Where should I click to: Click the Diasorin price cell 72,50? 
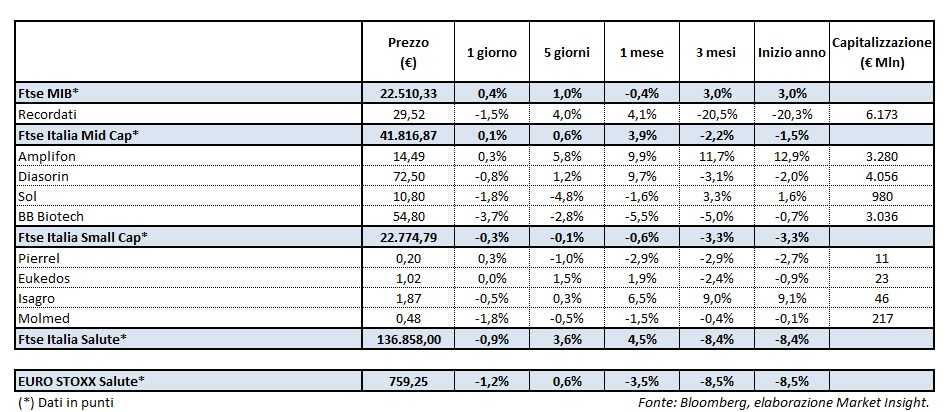coord(407,178)
